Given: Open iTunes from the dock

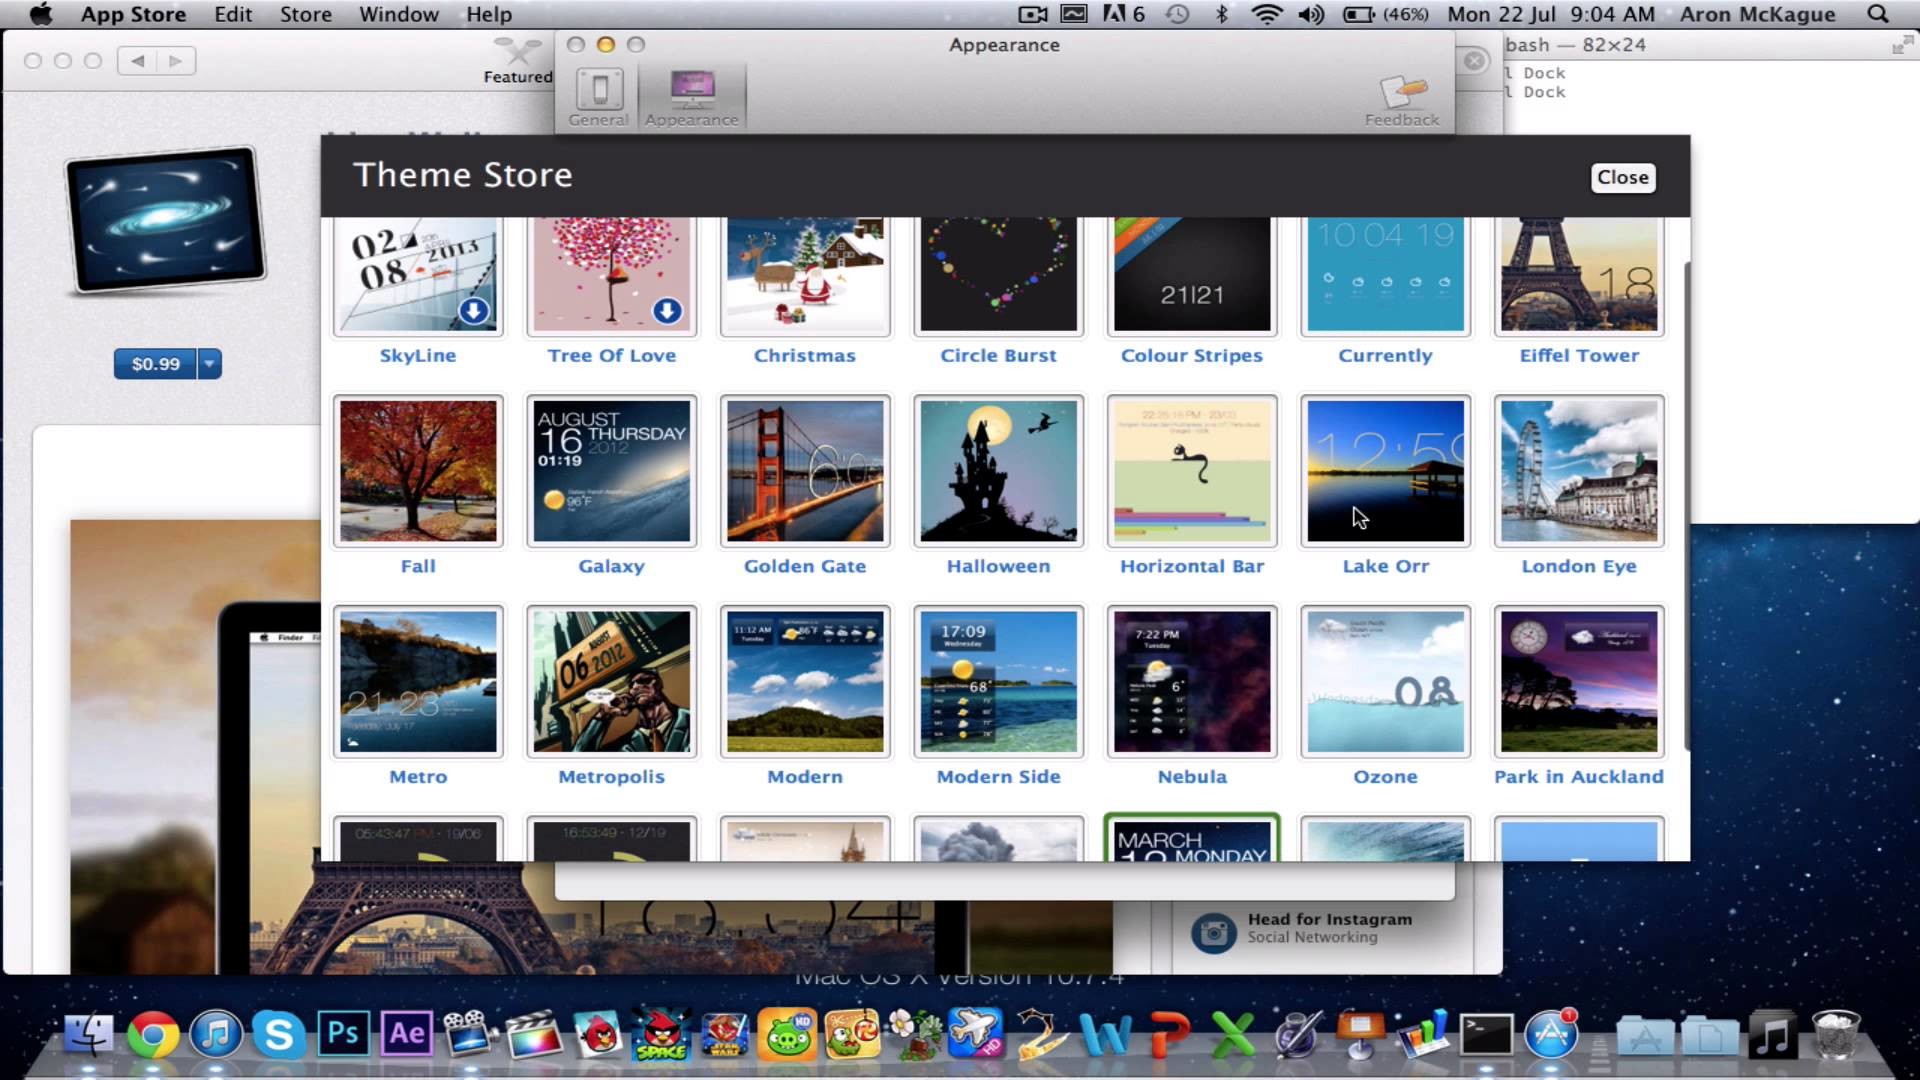Looking at the screenshot, I should (x=215, y=1035).
